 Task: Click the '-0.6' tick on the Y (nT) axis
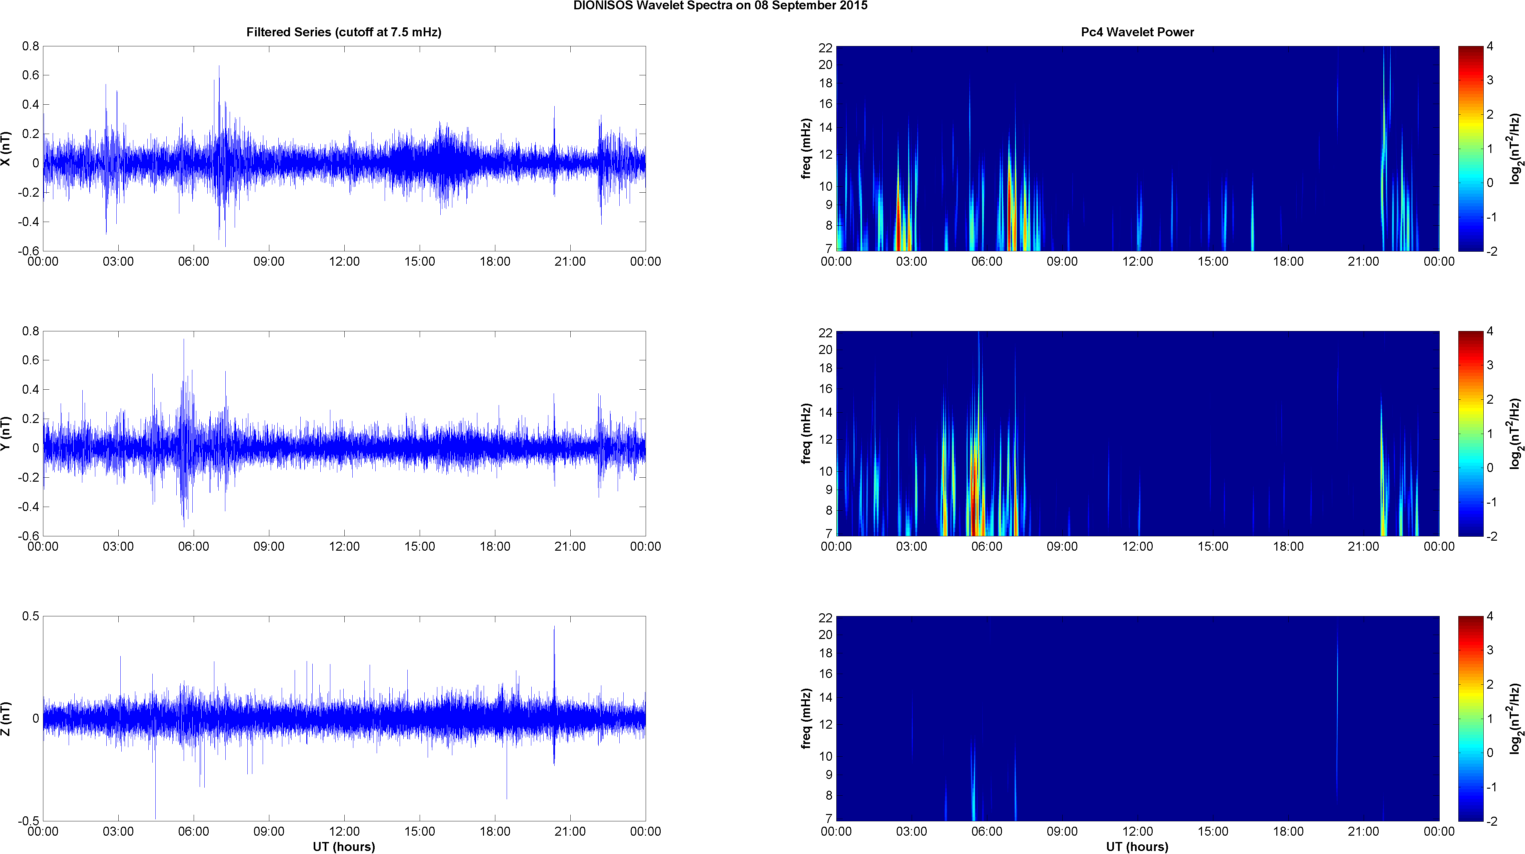click(x=28, y=536)
